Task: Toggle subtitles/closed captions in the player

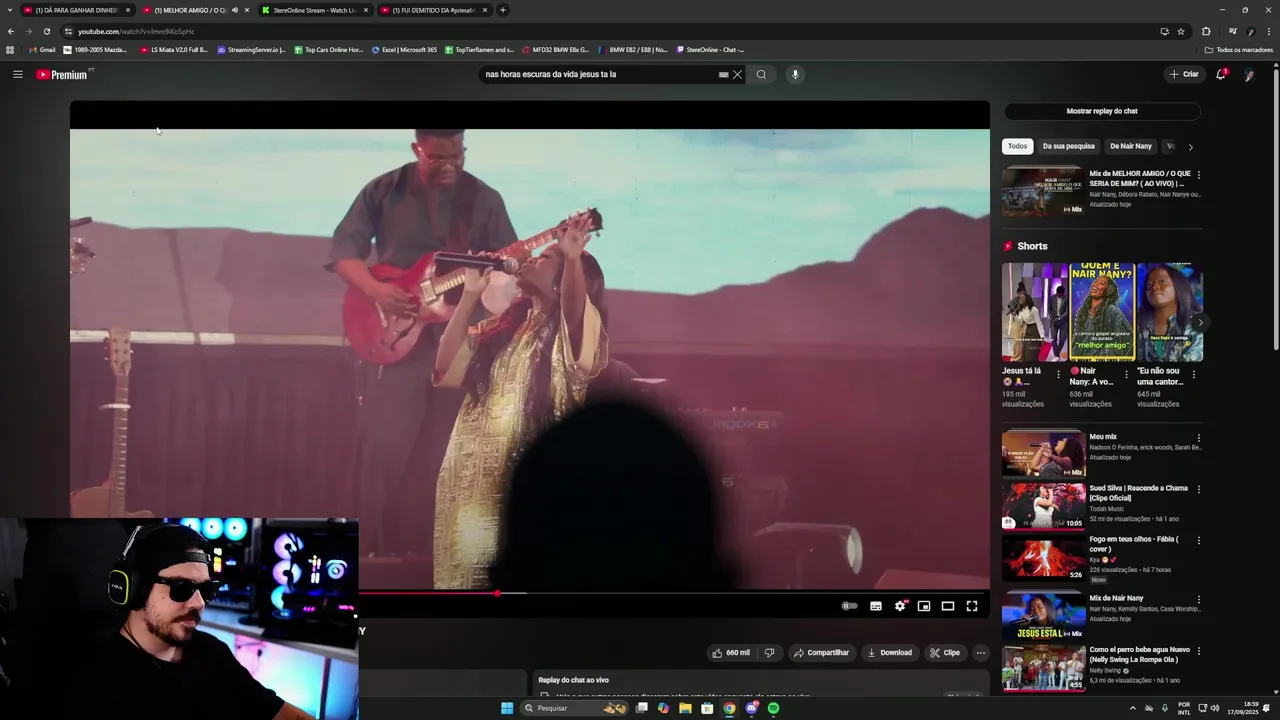Action: pyautogui.click(x=876, y=606)
